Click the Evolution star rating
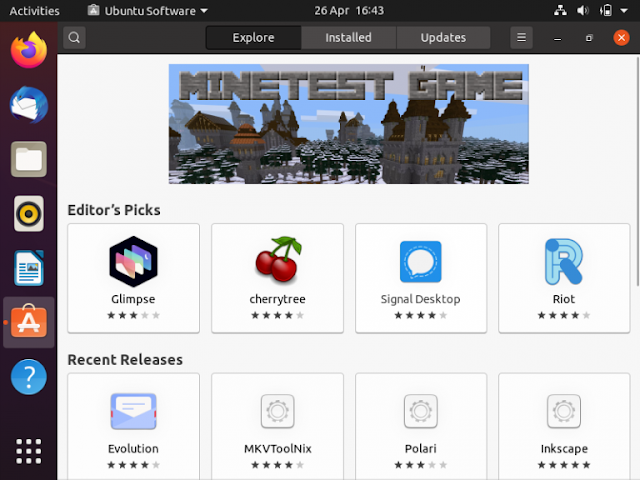This screenshot has height=480, width=640. [x=133, y=465]
